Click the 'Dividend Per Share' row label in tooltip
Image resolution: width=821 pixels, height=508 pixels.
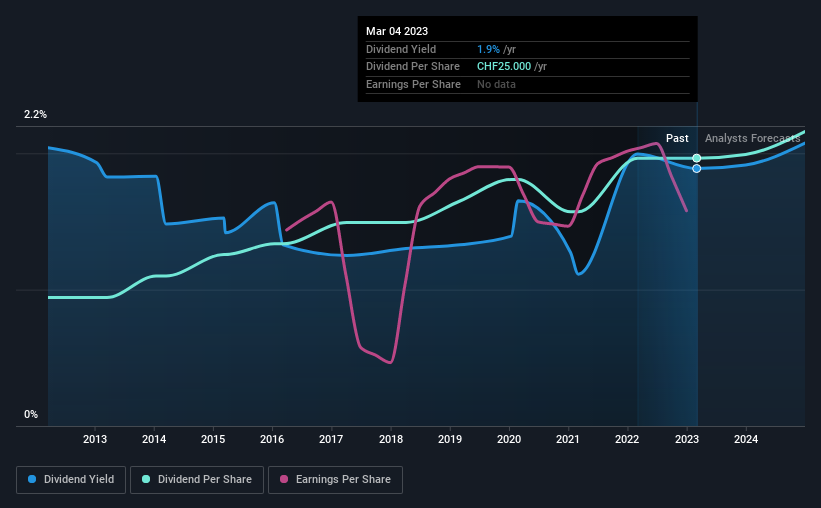tap(413, 67)
